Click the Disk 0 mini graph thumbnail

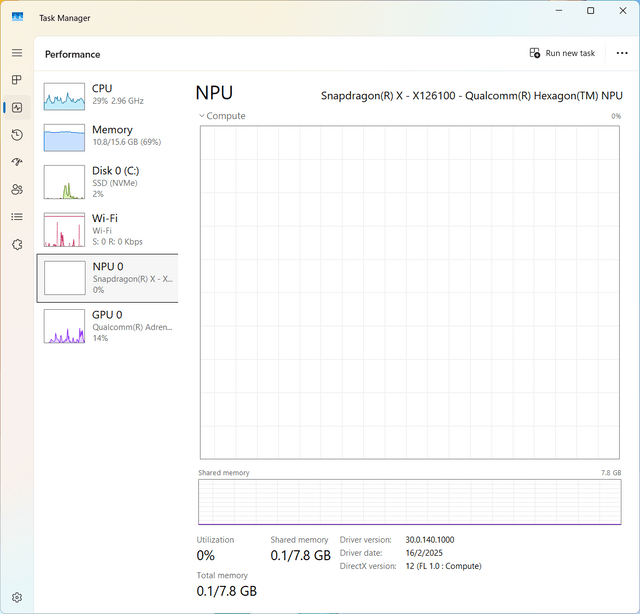coord(64,182)
